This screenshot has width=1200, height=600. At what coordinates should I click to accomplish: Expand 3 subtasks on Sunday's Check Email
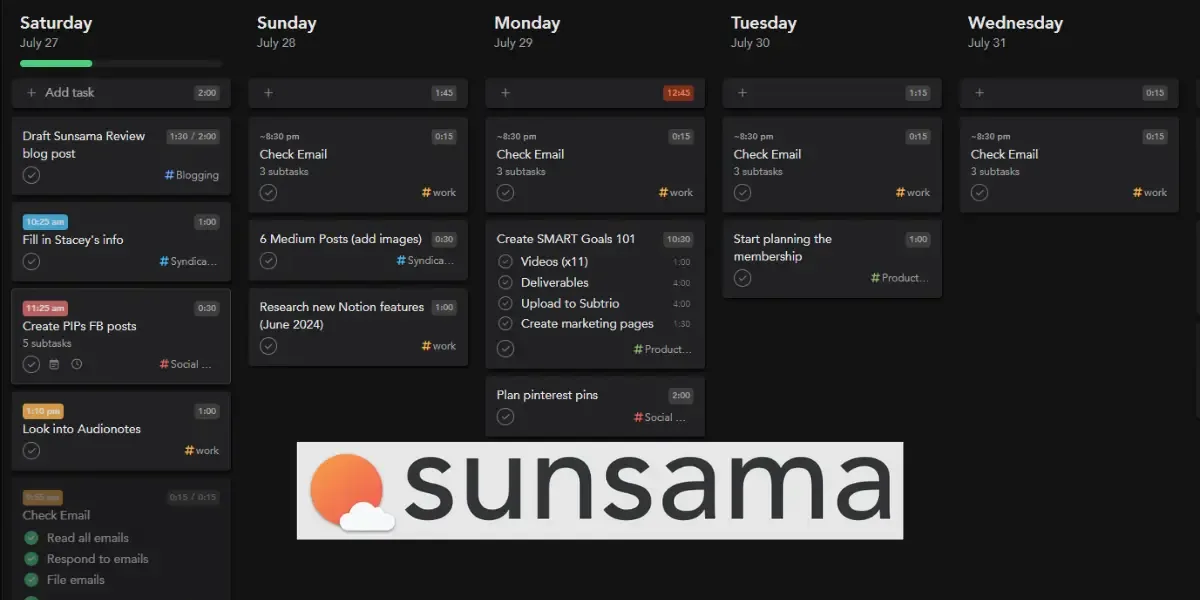coord(284,172)
